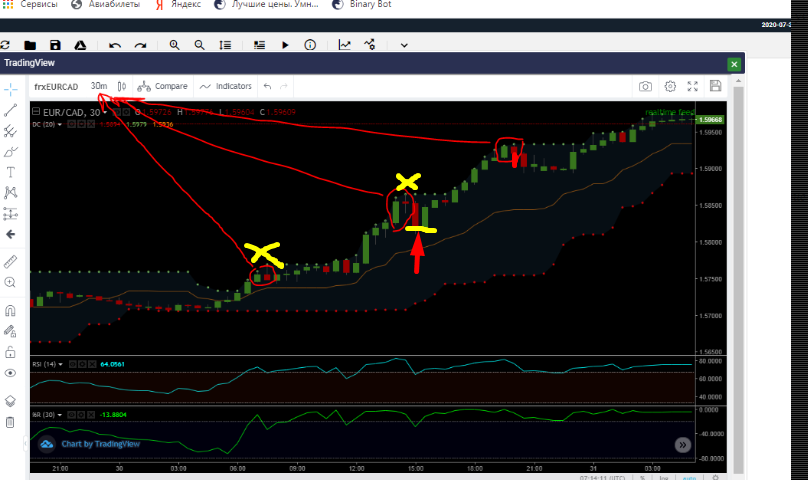This screenshot has width=808, height=480.
Task: Expand the %R (30) indicator dropdown
Action: pos(60,415)
